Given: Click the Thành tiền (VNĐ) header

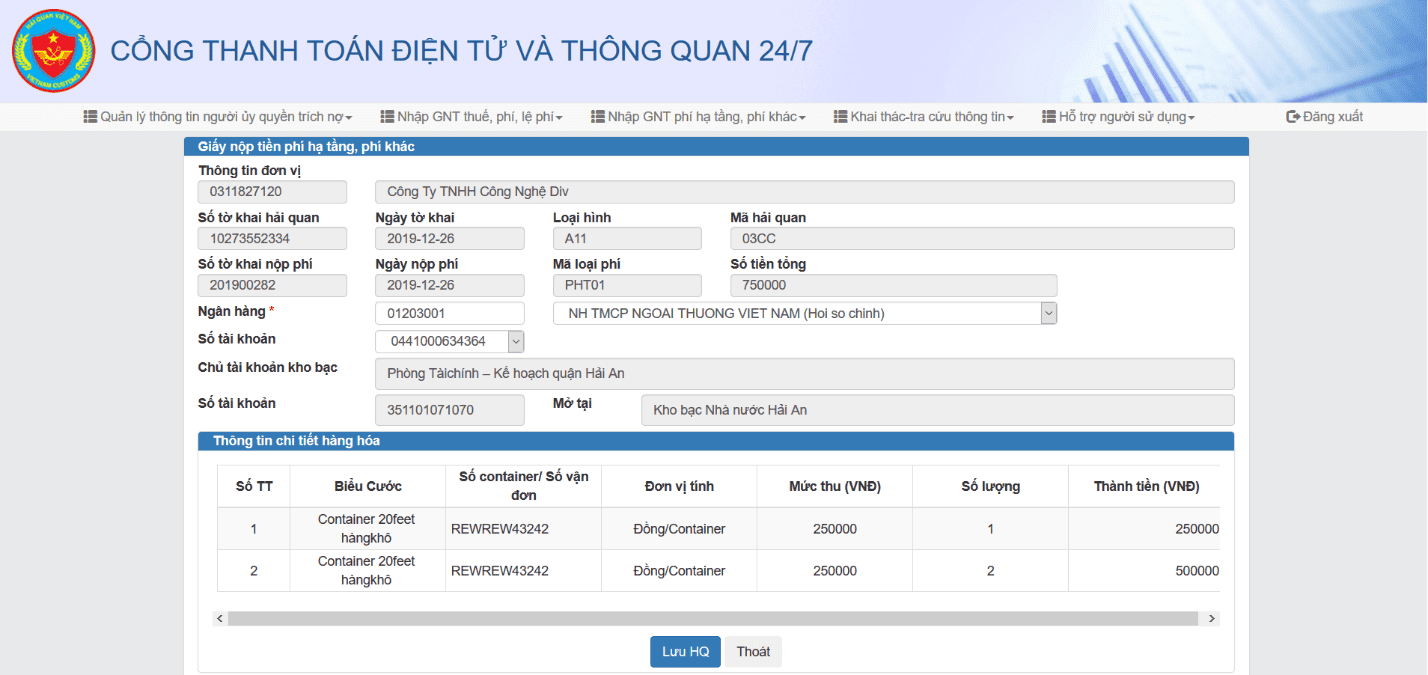Looking at the screenshot, I should point(1145,486).
